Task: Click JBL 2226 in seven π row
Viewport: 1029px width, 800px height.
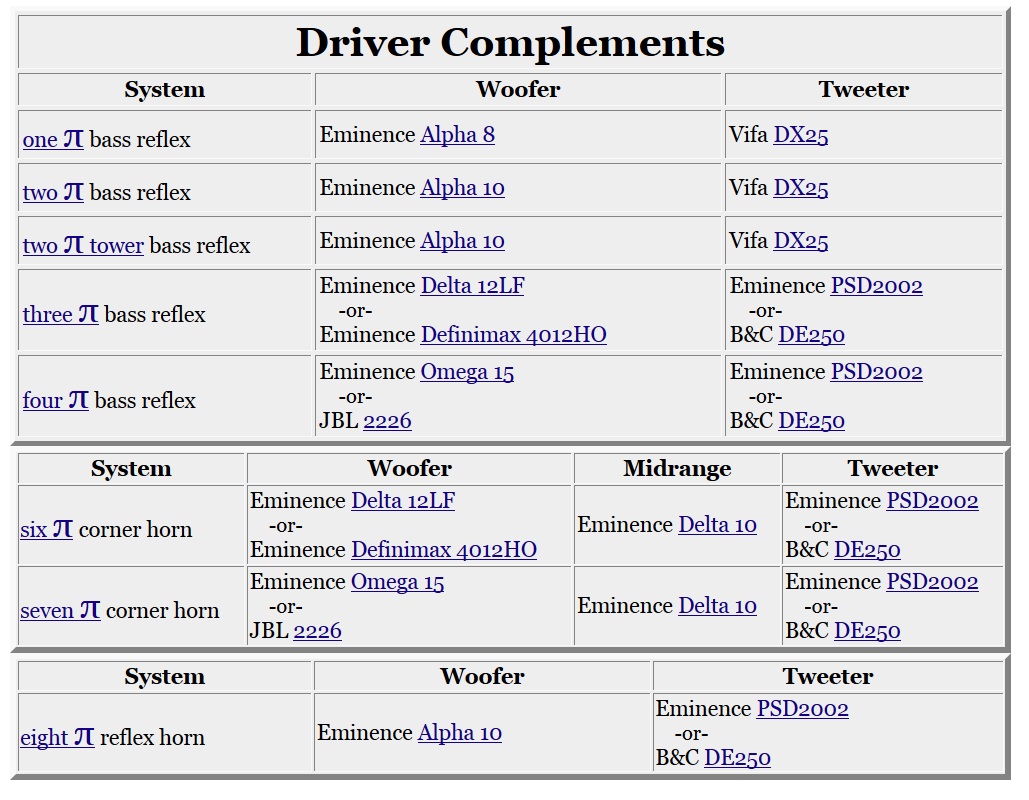Action: click(318, 631)
